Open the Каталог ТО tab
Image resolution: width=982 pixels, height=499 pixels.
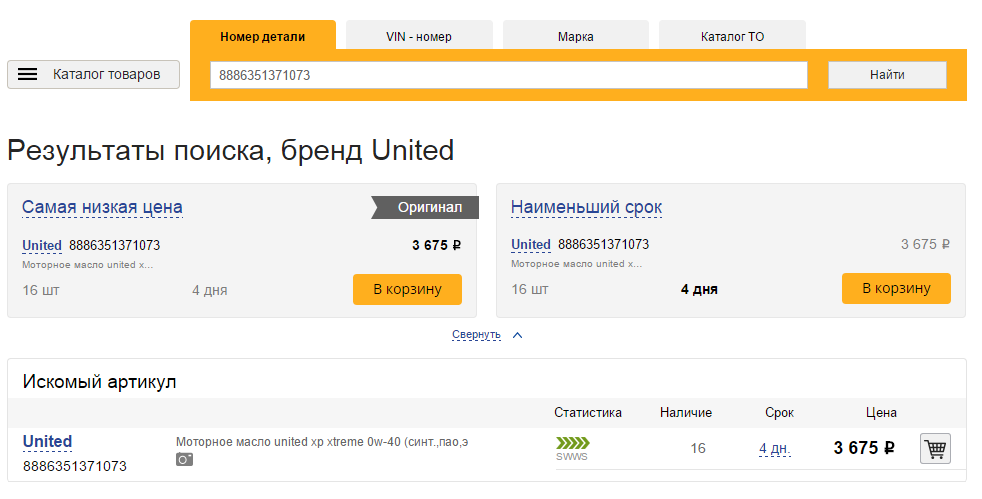(x=732, y=36)
